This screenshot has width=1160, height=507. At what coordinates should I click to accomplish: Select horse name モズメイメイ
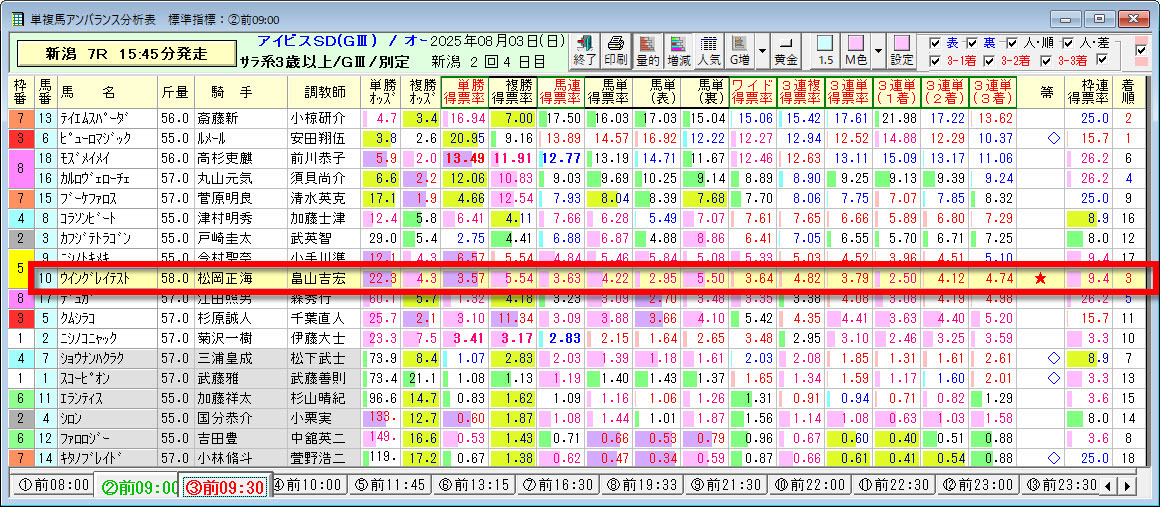pyautogui.click(x=87, y=158)
